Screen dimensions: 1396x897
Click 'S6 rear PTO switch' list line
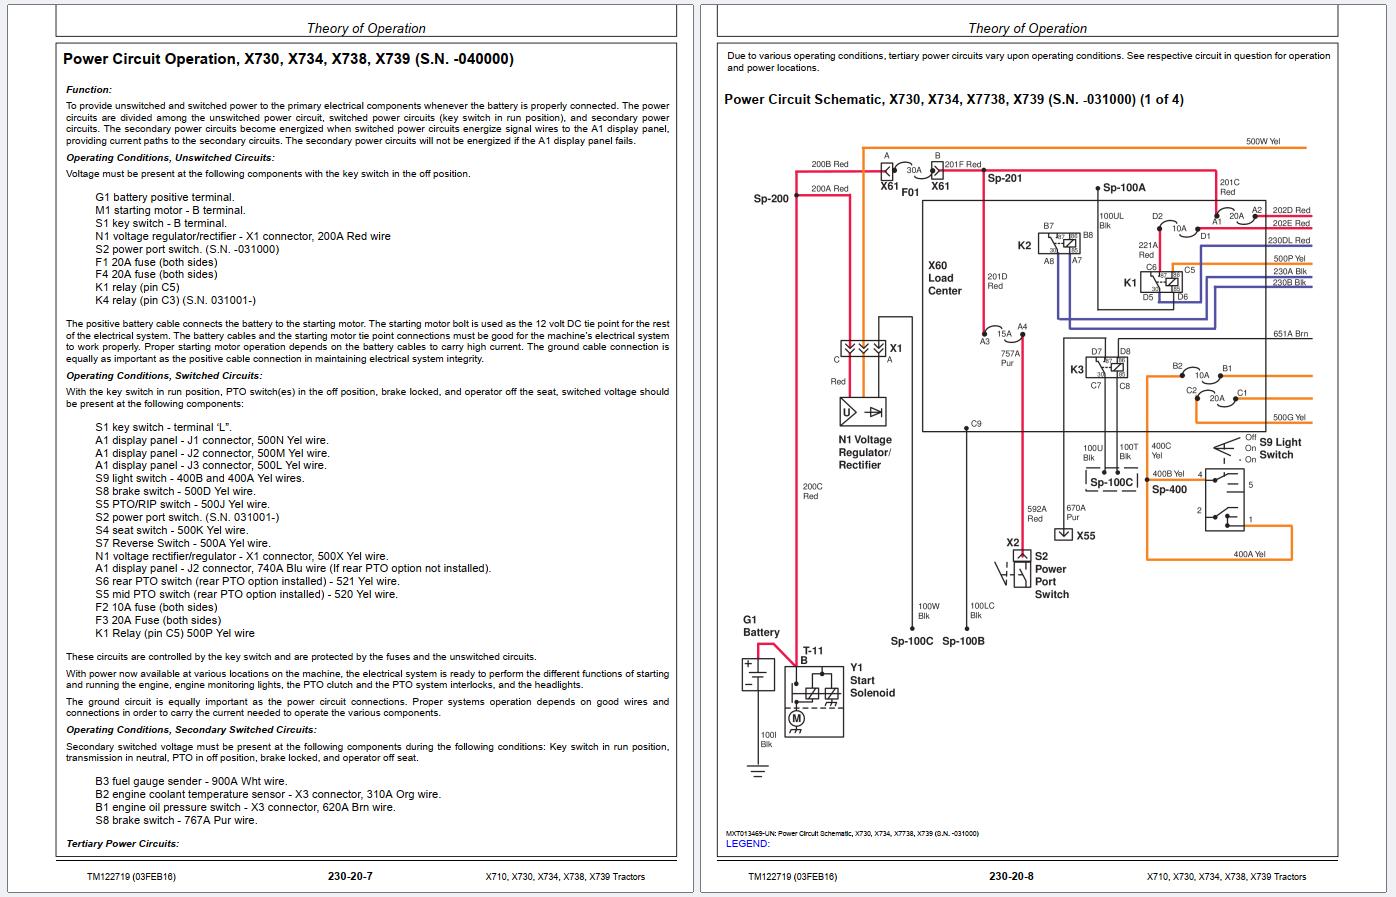click(x=247, y=582)
